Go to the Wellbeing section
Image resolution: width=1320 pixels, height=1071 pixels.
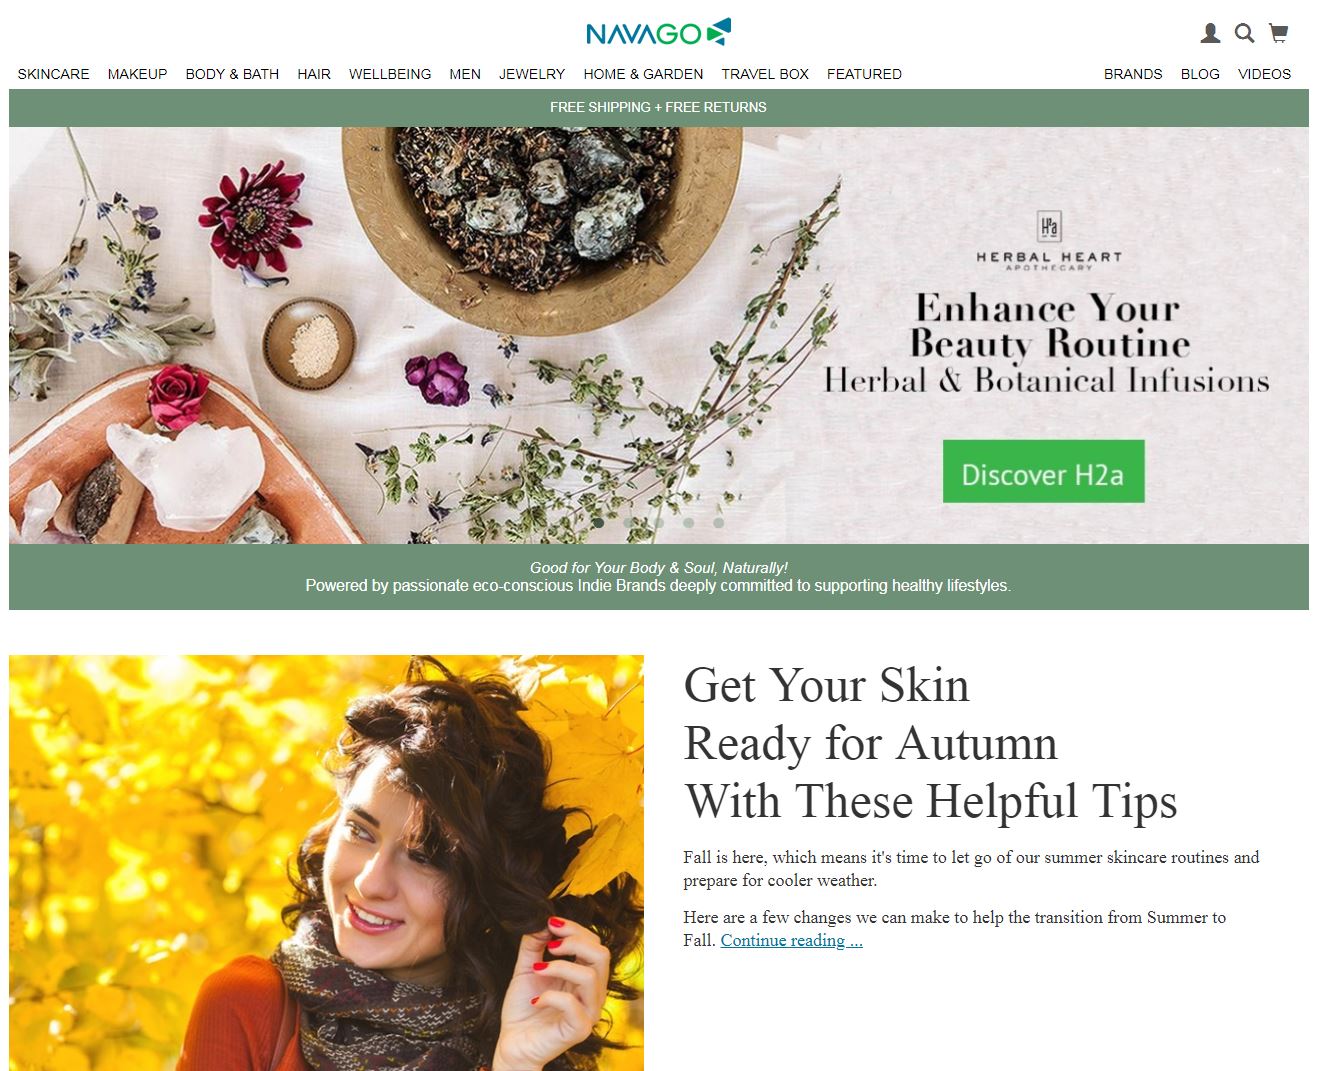[x=390, y=74]
